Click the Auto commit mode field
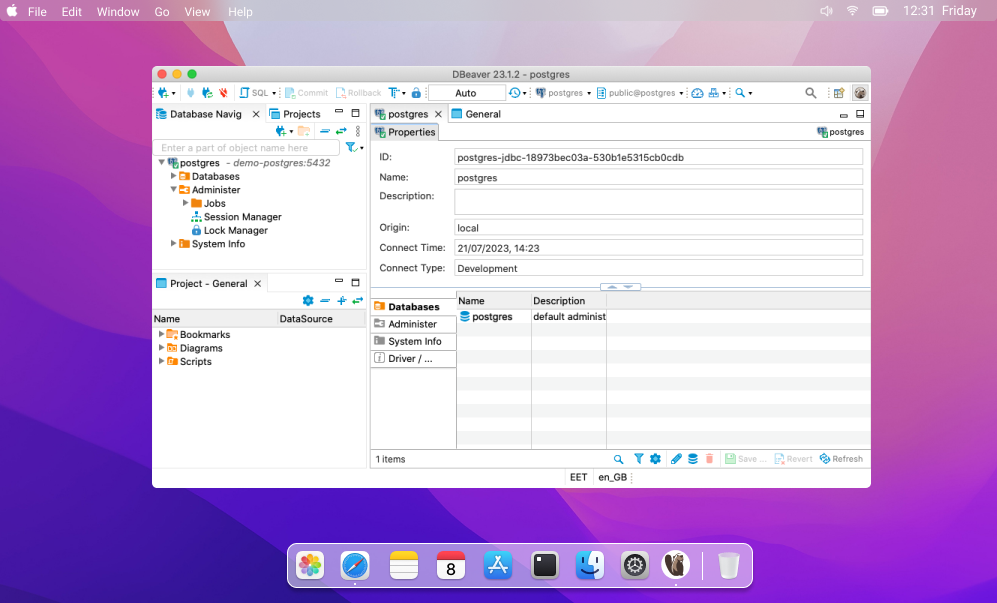997x603 pixels. (467, 93)
